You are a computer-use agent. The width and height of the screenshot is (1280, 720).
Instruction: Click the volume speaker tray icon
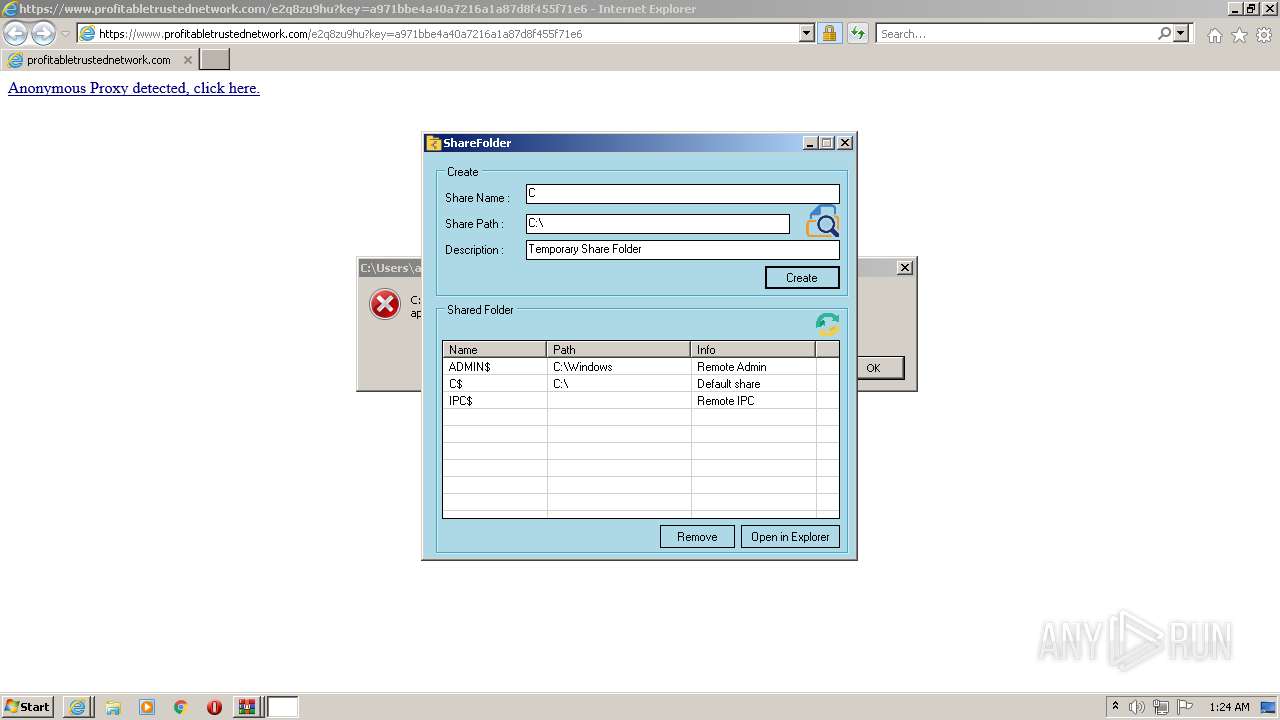(1137, 707)
